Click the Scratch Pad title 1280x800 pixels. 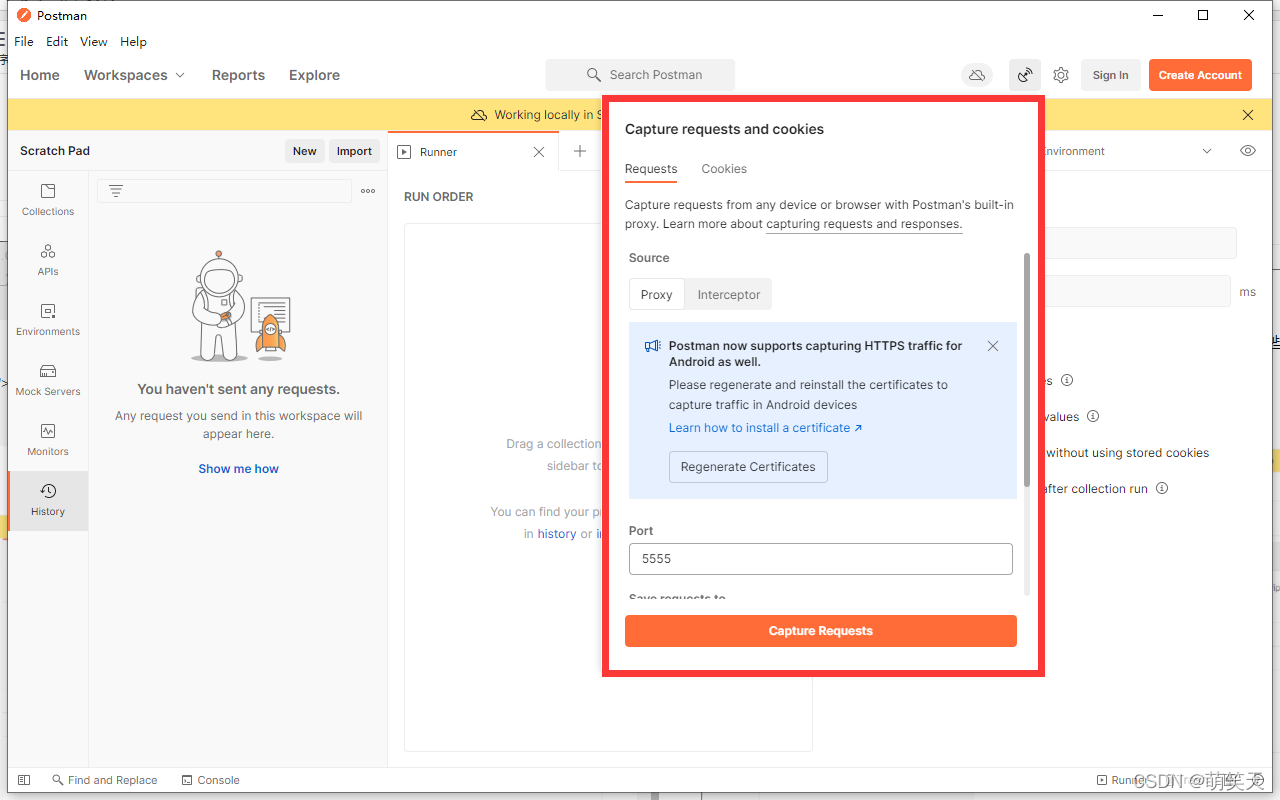55,151
